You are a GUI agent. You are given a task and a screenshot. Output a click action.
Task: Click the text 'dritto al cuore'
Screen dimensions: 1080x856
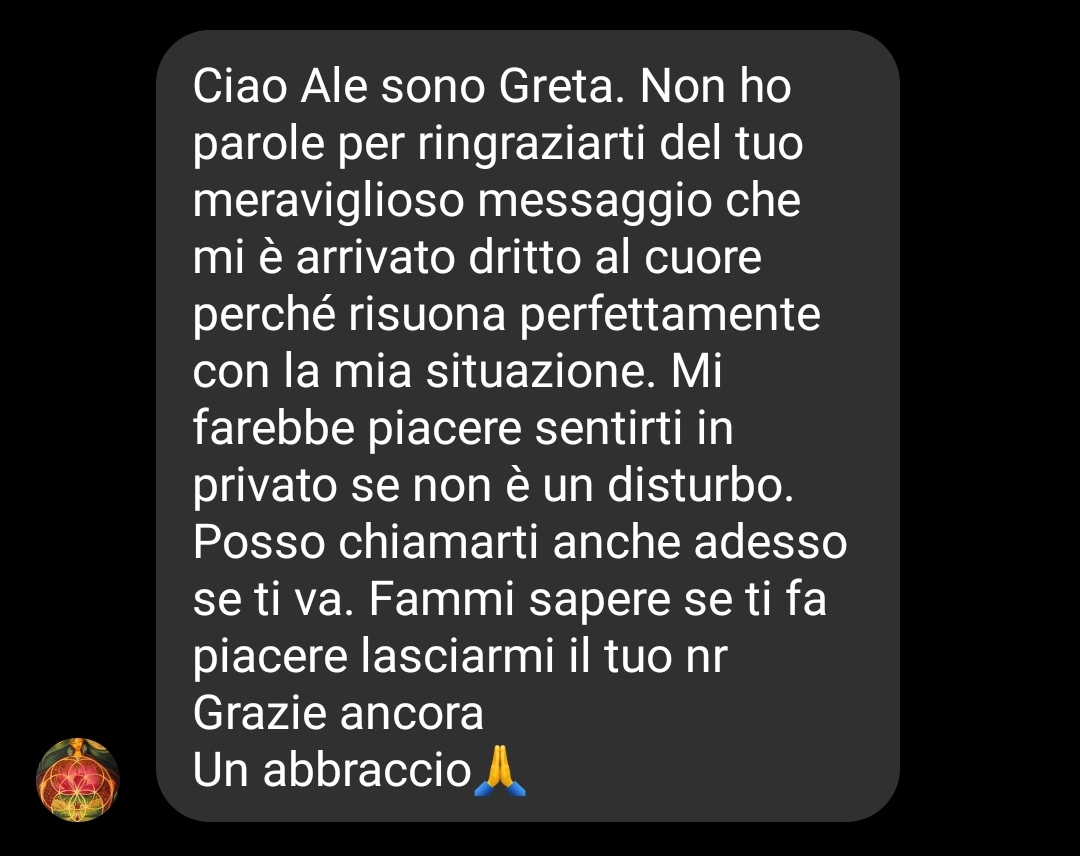coord(615,258)
